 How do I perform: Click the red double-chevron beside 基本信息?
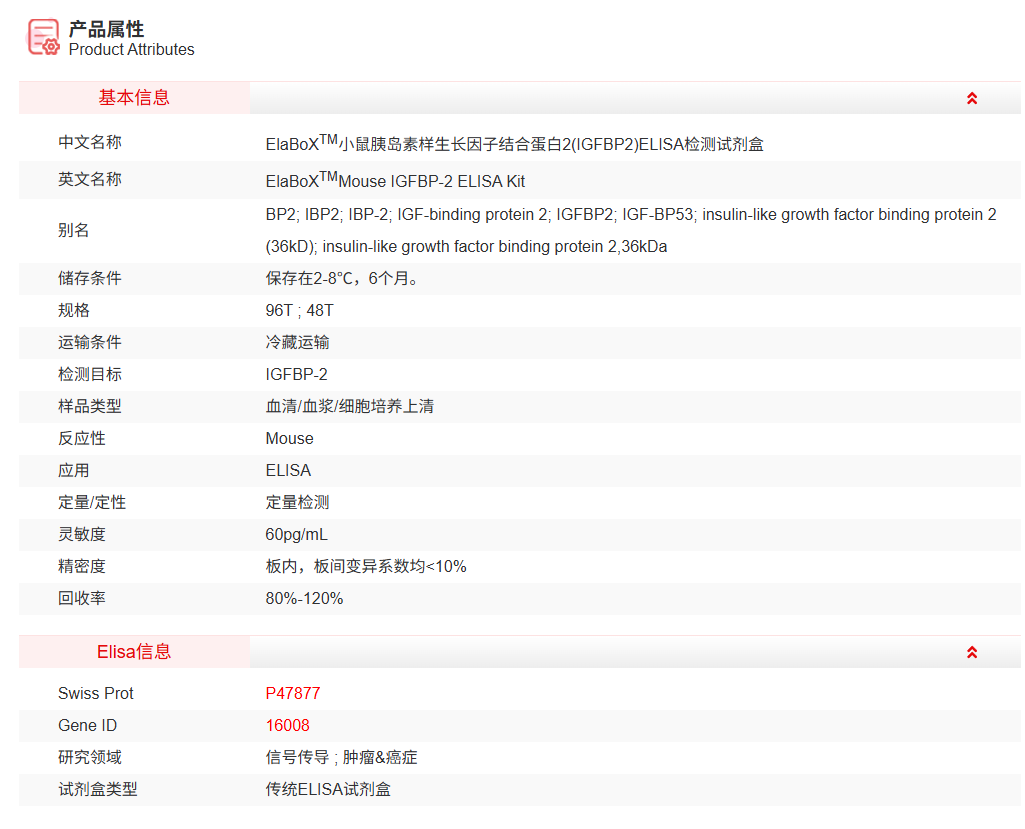pos(970,97)
